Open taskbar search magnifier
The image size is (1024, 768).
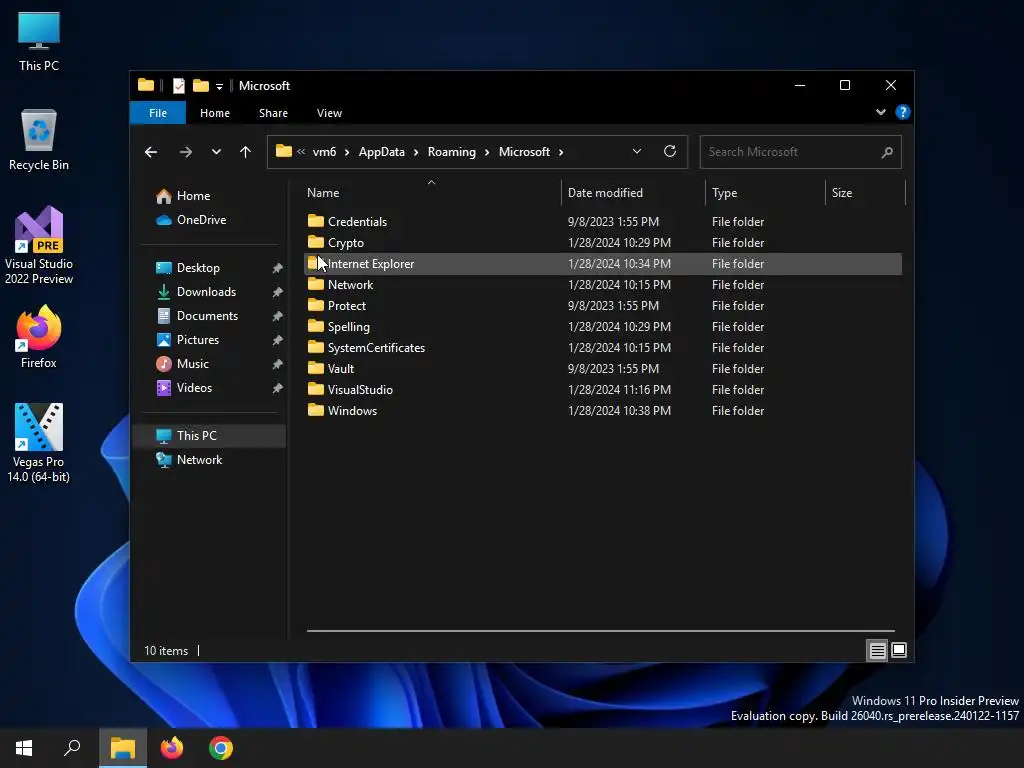[72, 748]
